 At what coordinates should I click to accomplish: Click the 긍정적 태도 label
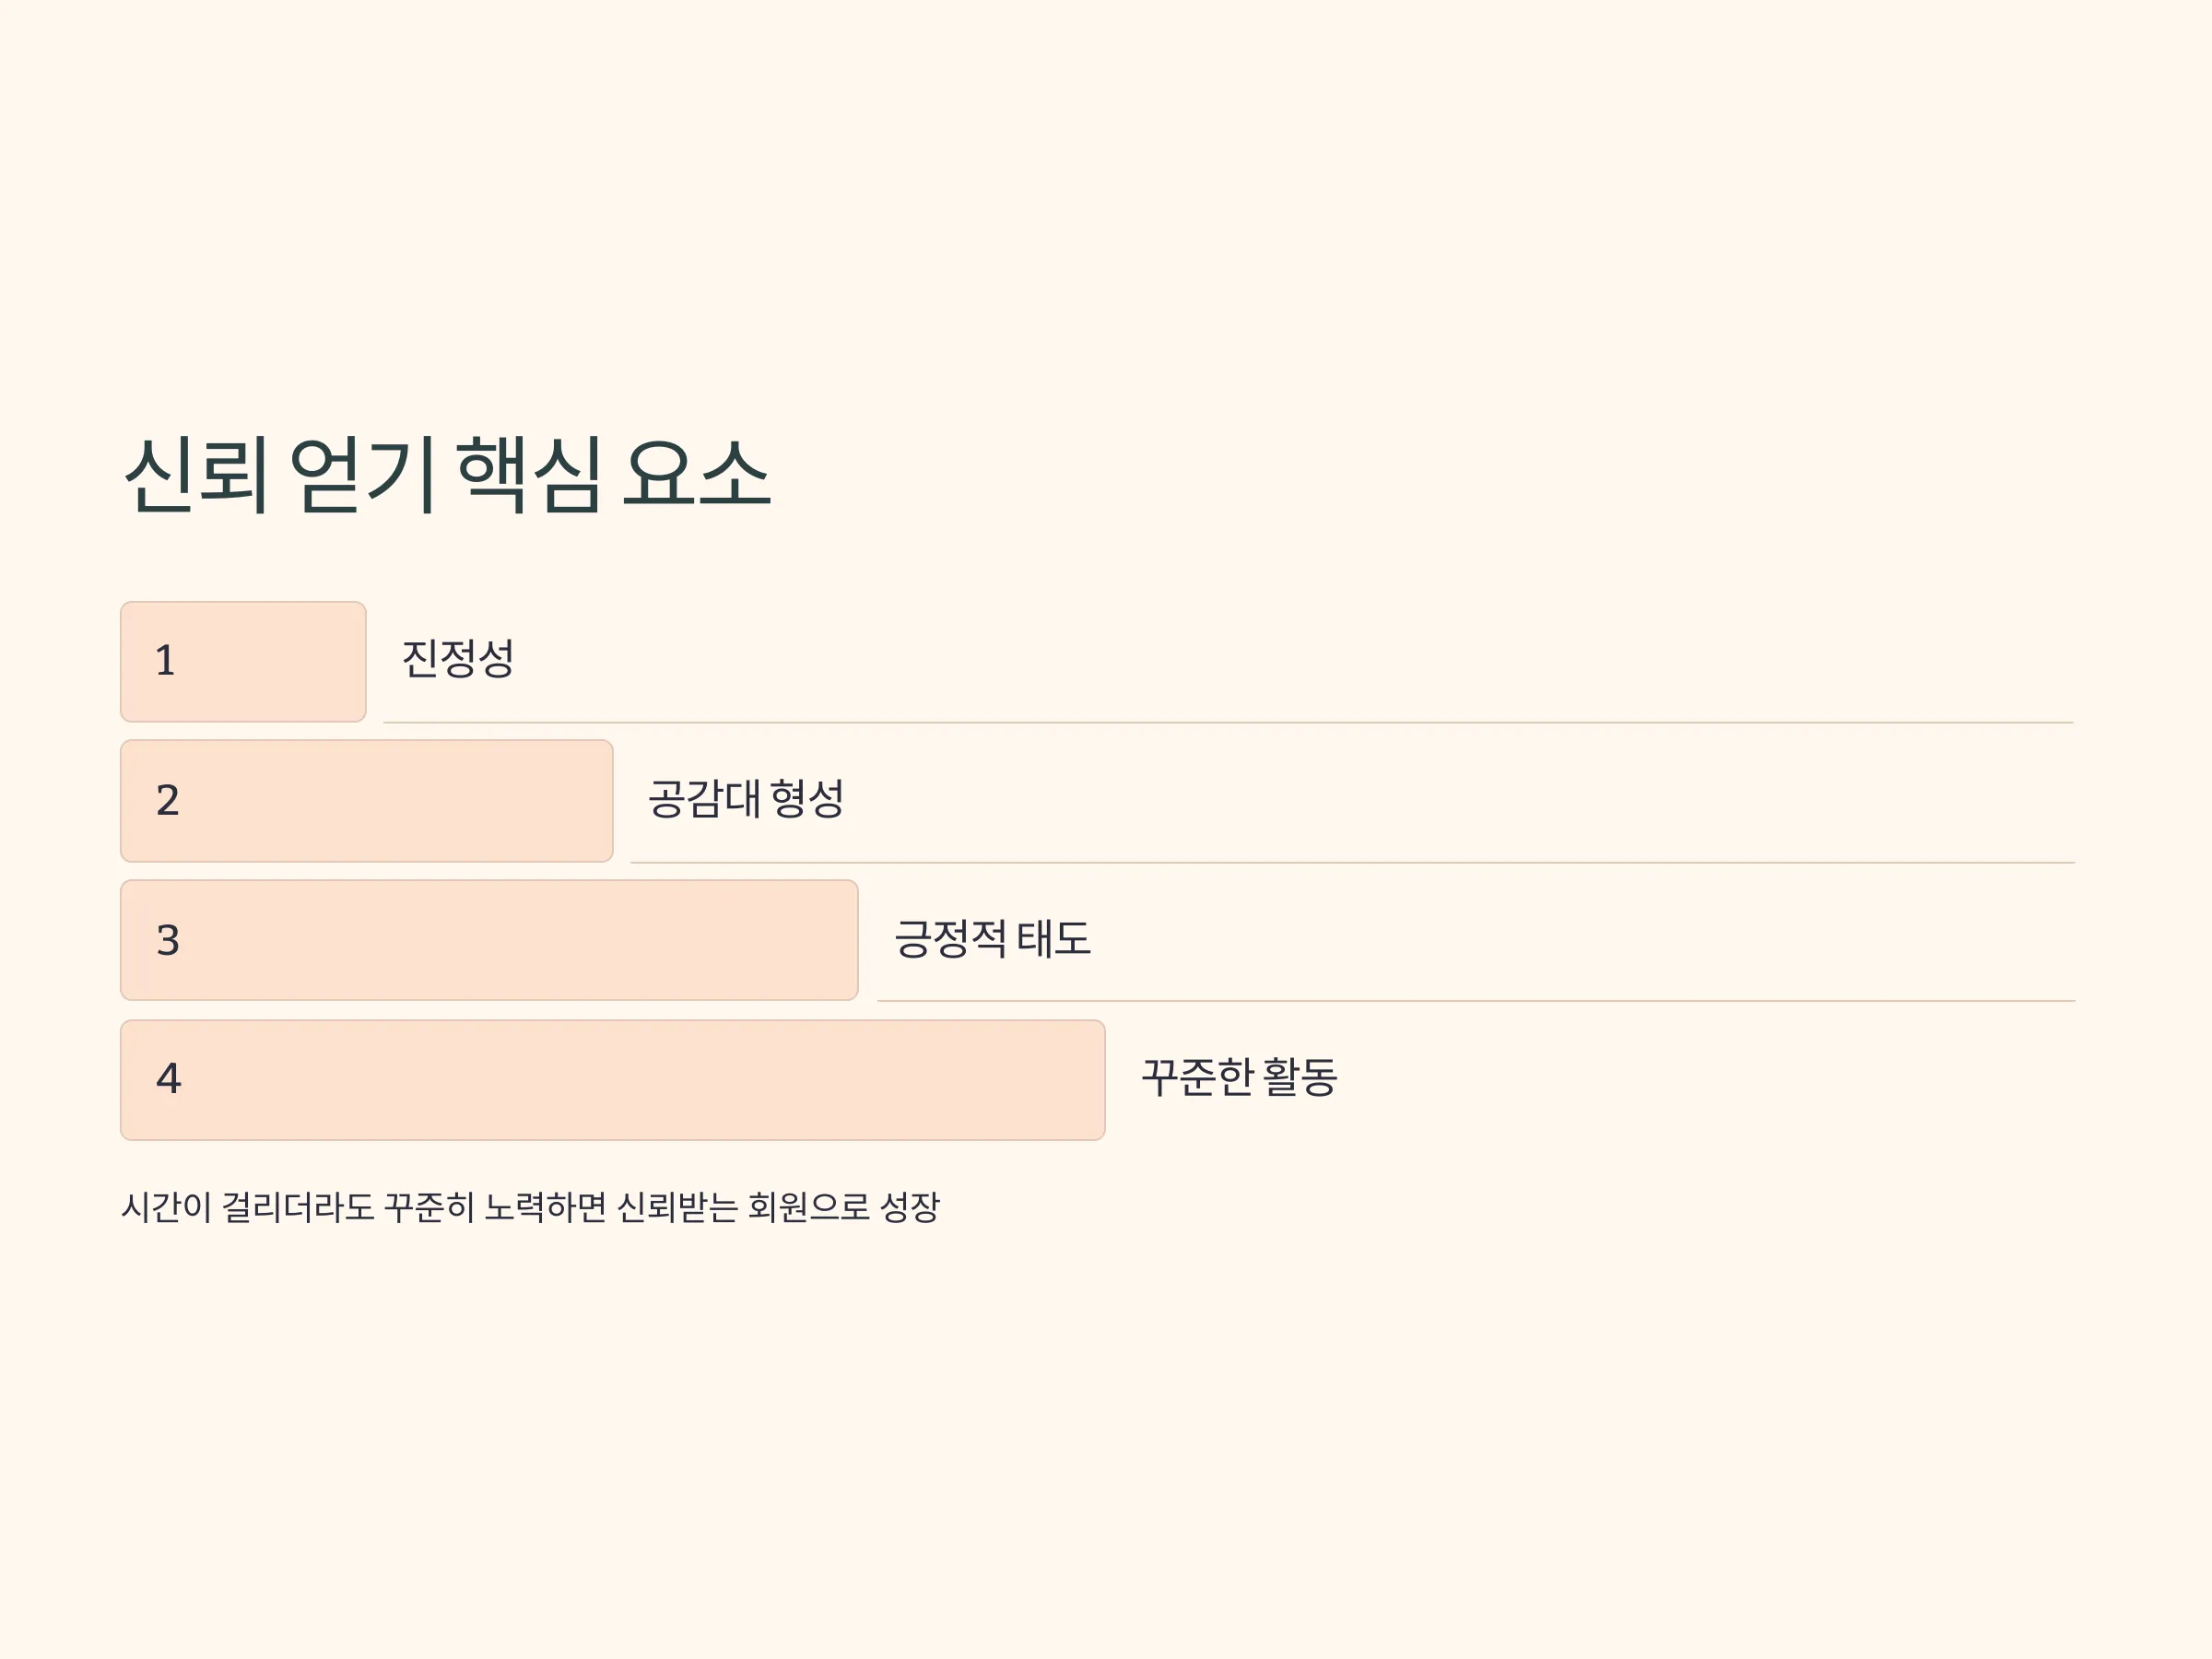[x=992, y=938]
